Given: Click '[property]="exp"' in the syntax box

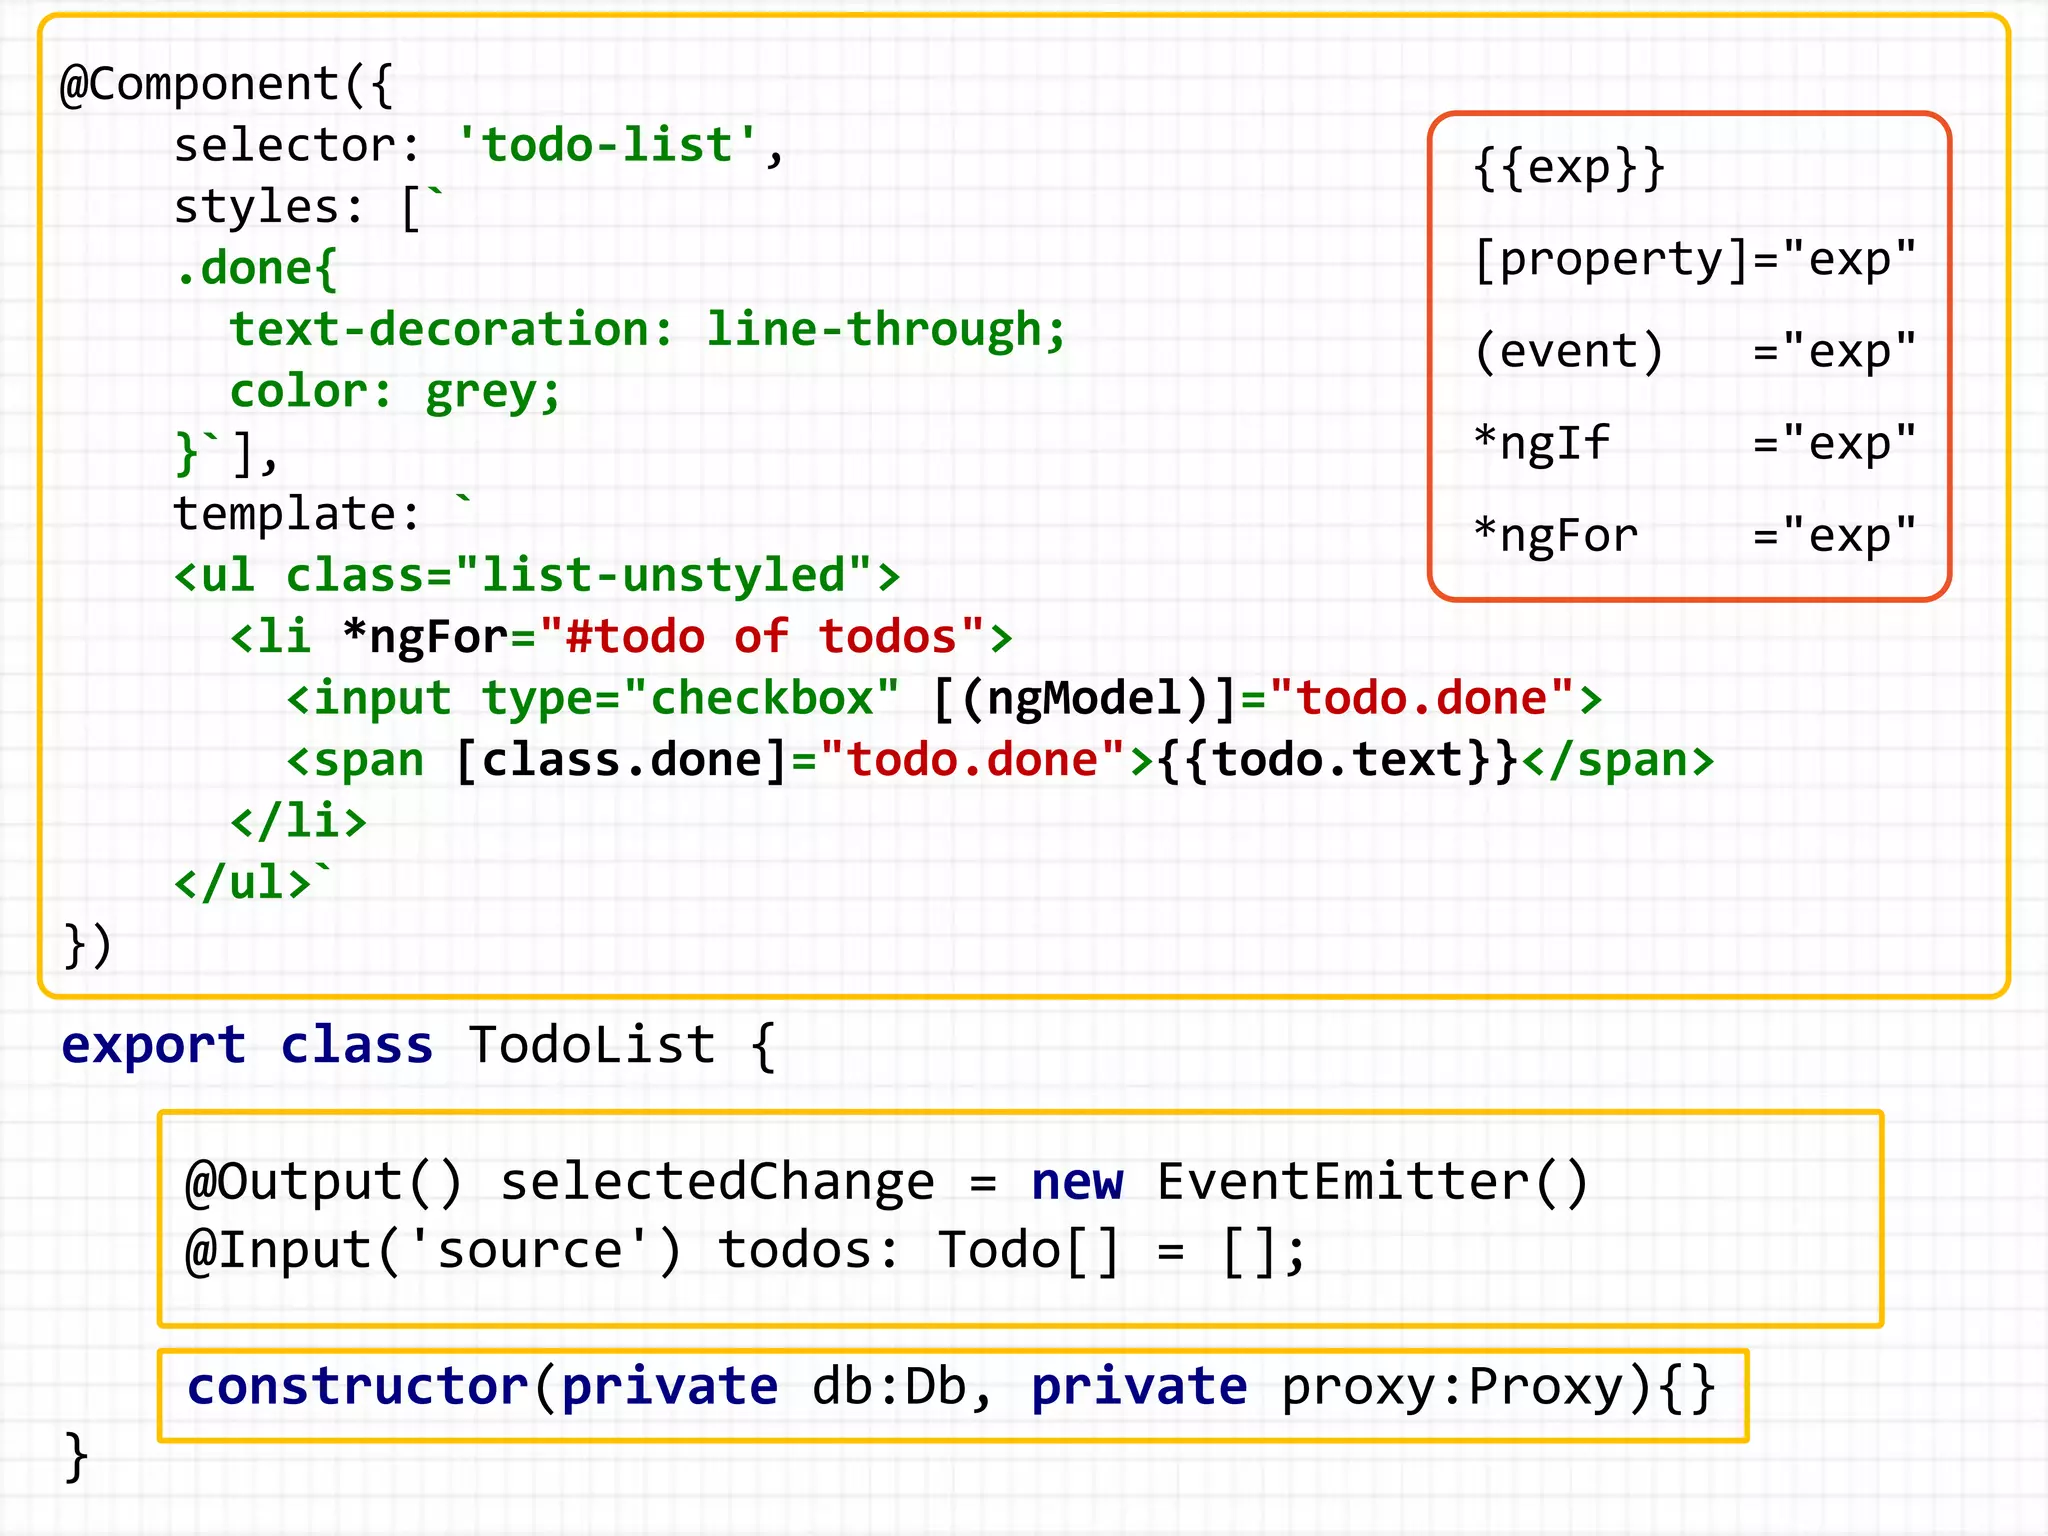Looking at the screenshot, I should click(x=1695, y=259).
